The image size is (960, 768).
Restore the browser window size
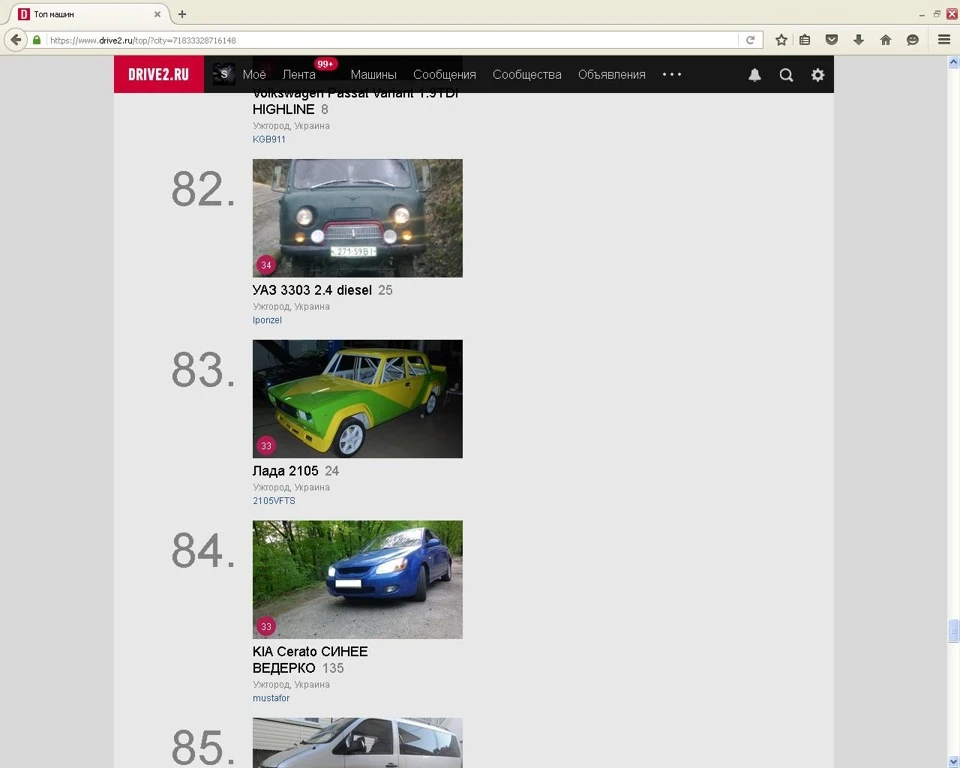point(937,13)
